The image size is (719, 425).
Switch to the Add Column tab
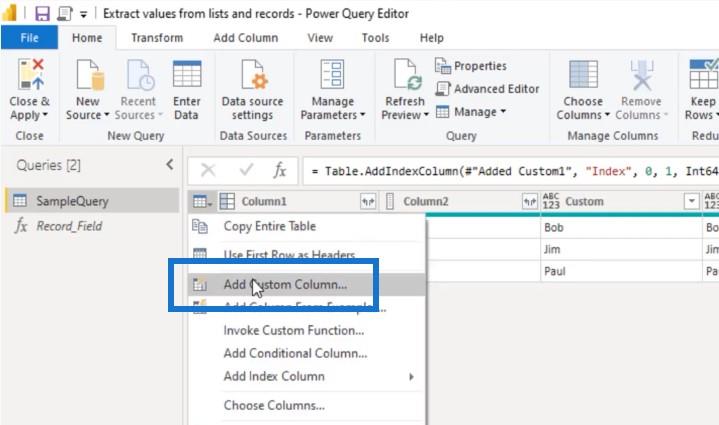(246, 38)
